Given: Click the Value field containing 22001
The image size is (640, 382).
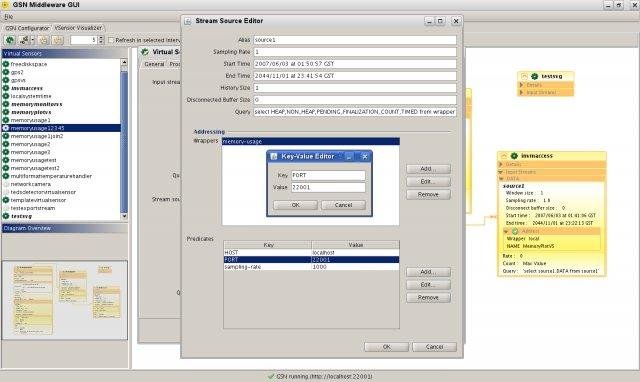Looking at the screenshot, I should click(x=328, y=187).
